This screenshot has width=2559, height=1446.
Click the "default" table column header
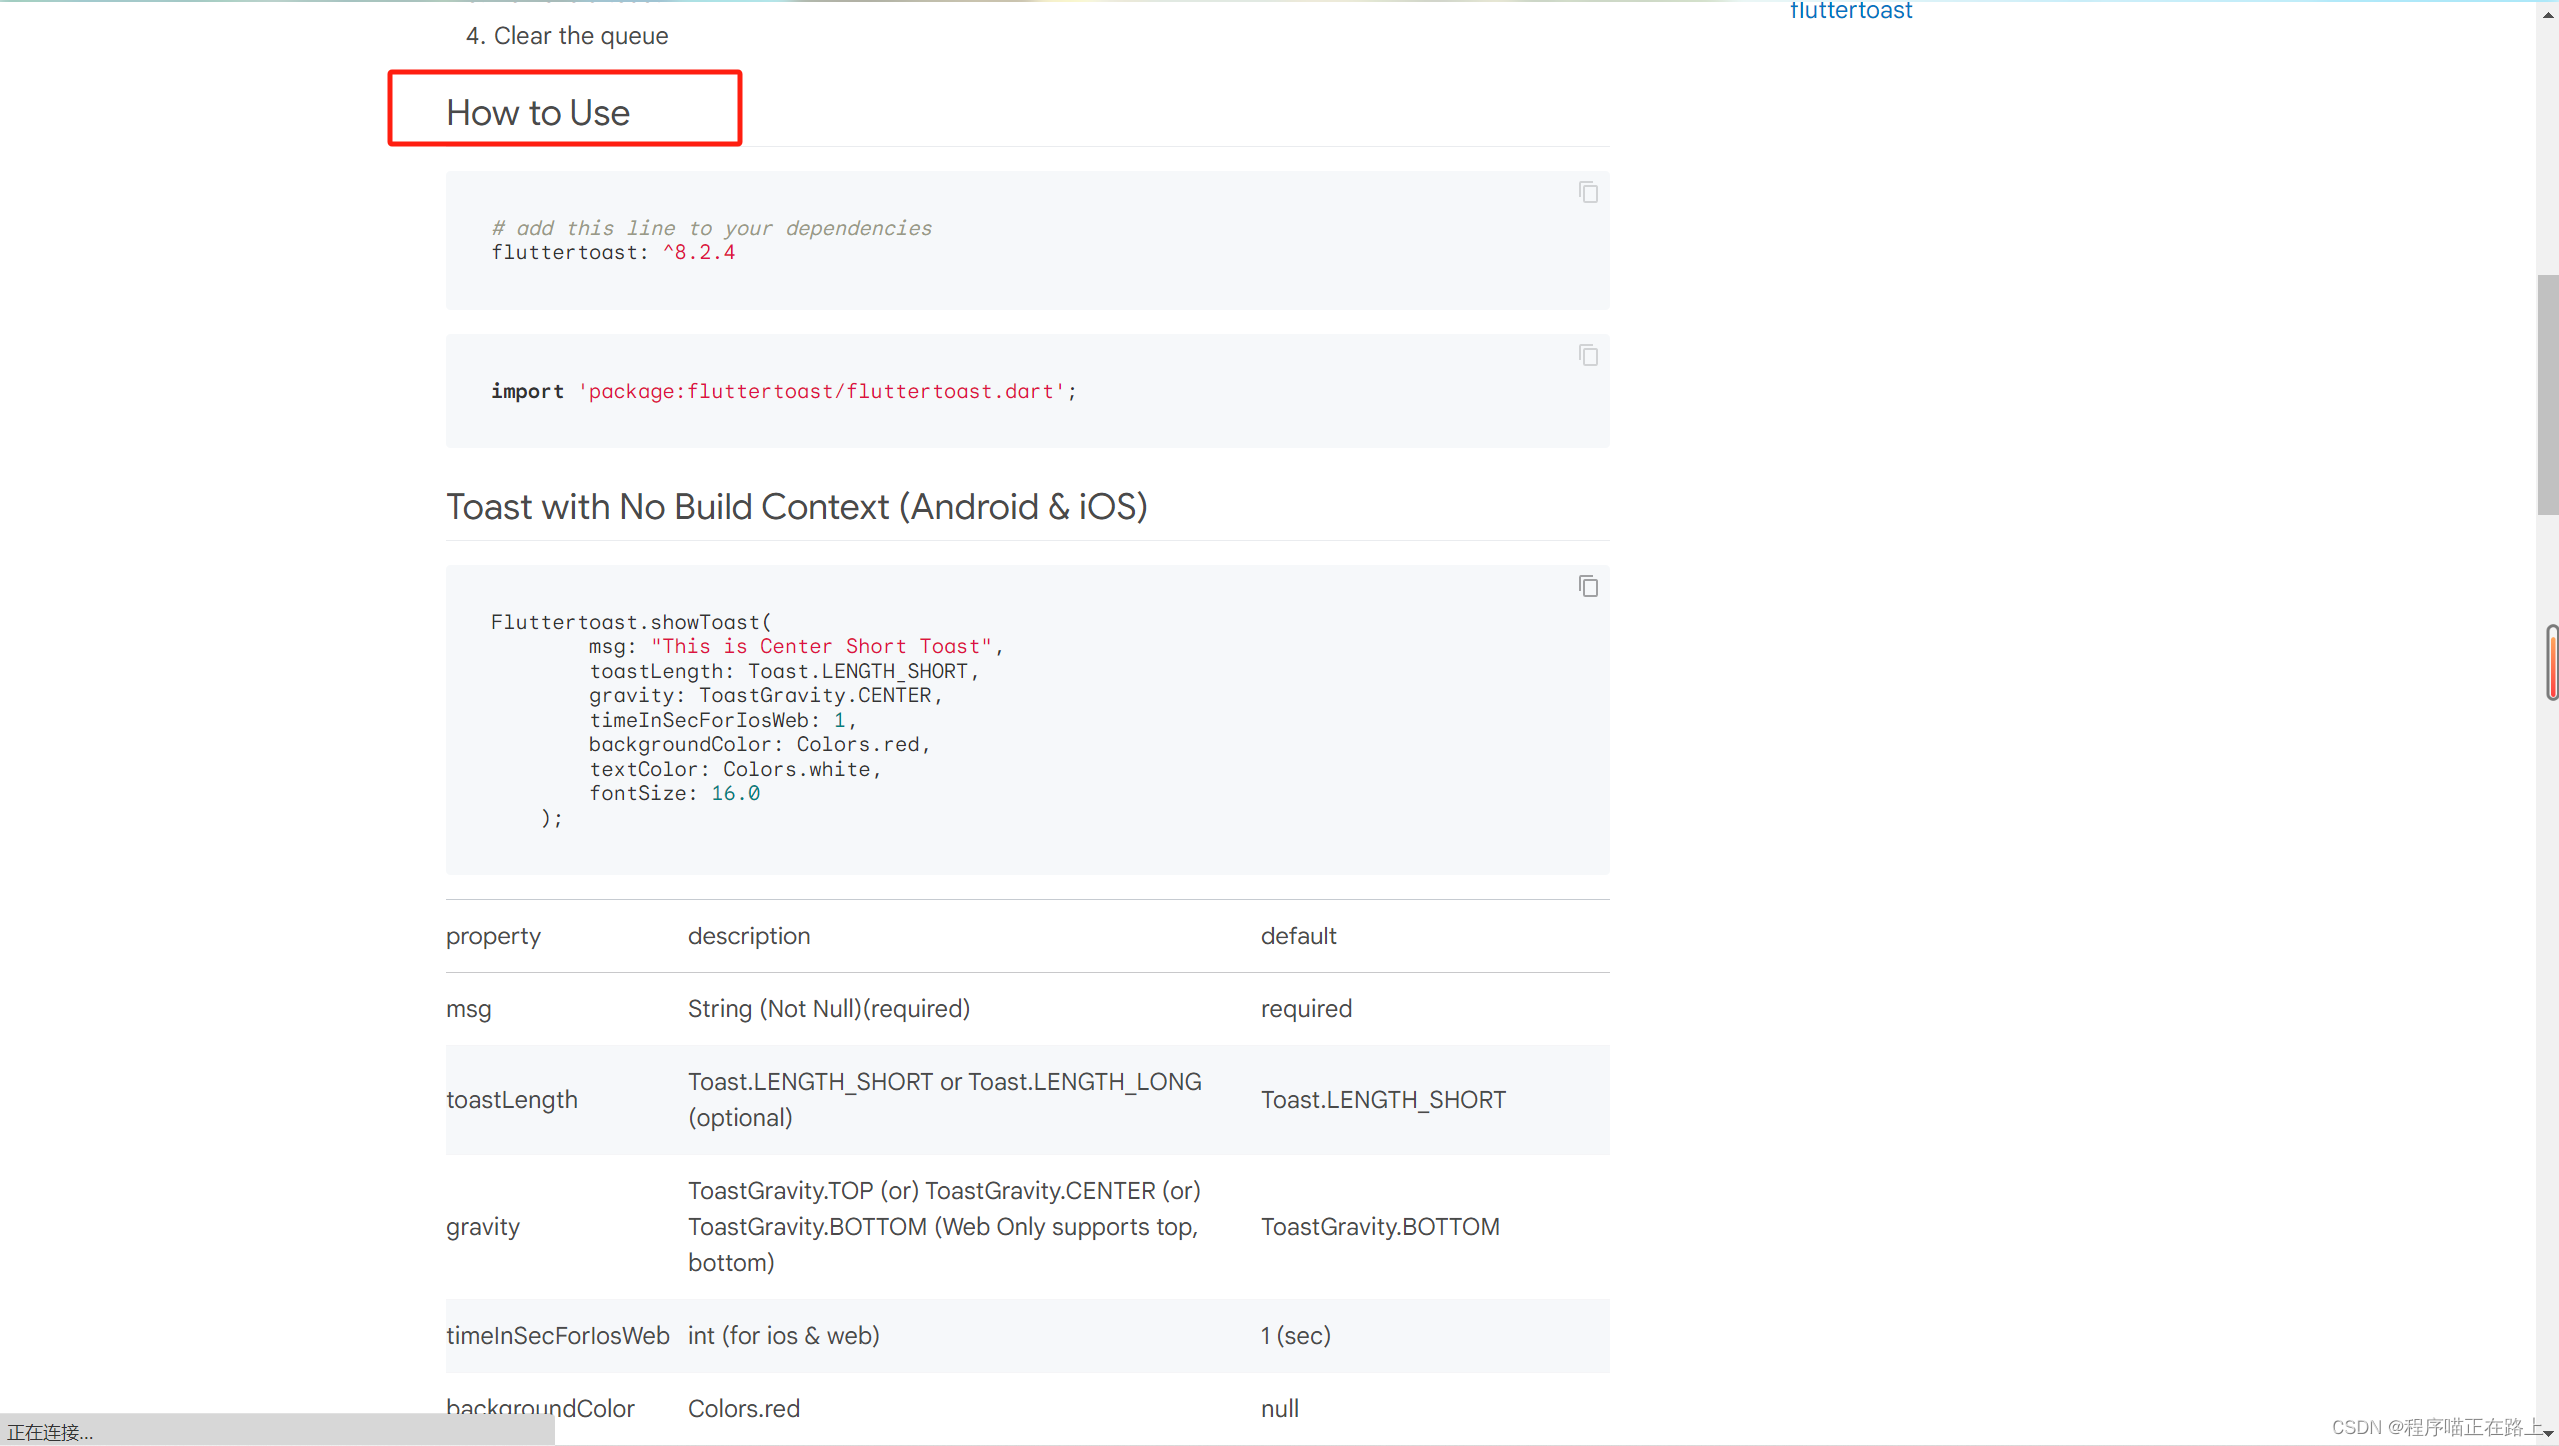pyautogui.click(x=1298, y=936)
